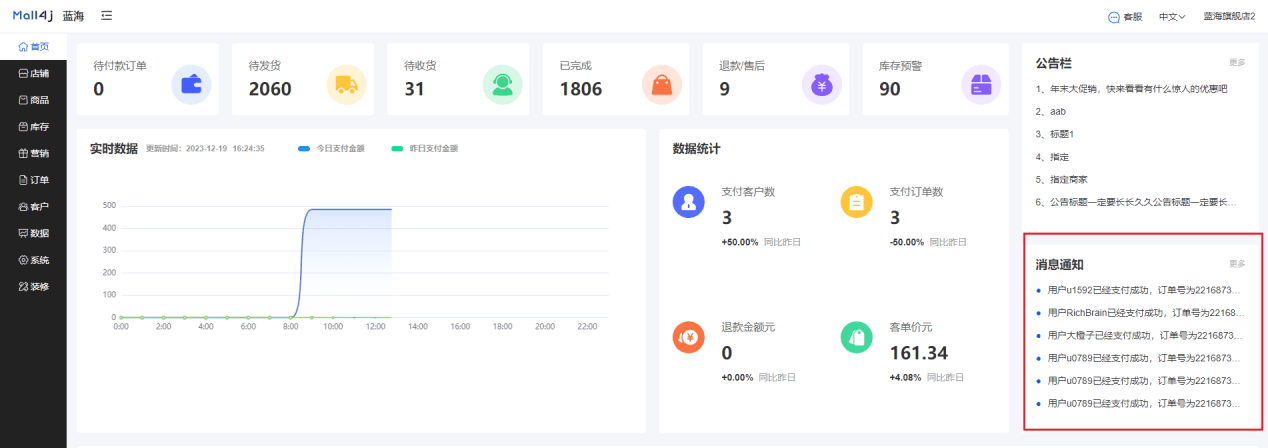Open the 装修 sidebar menu
This screenshot has height=448, width=1268.
(x=33, y=286)
